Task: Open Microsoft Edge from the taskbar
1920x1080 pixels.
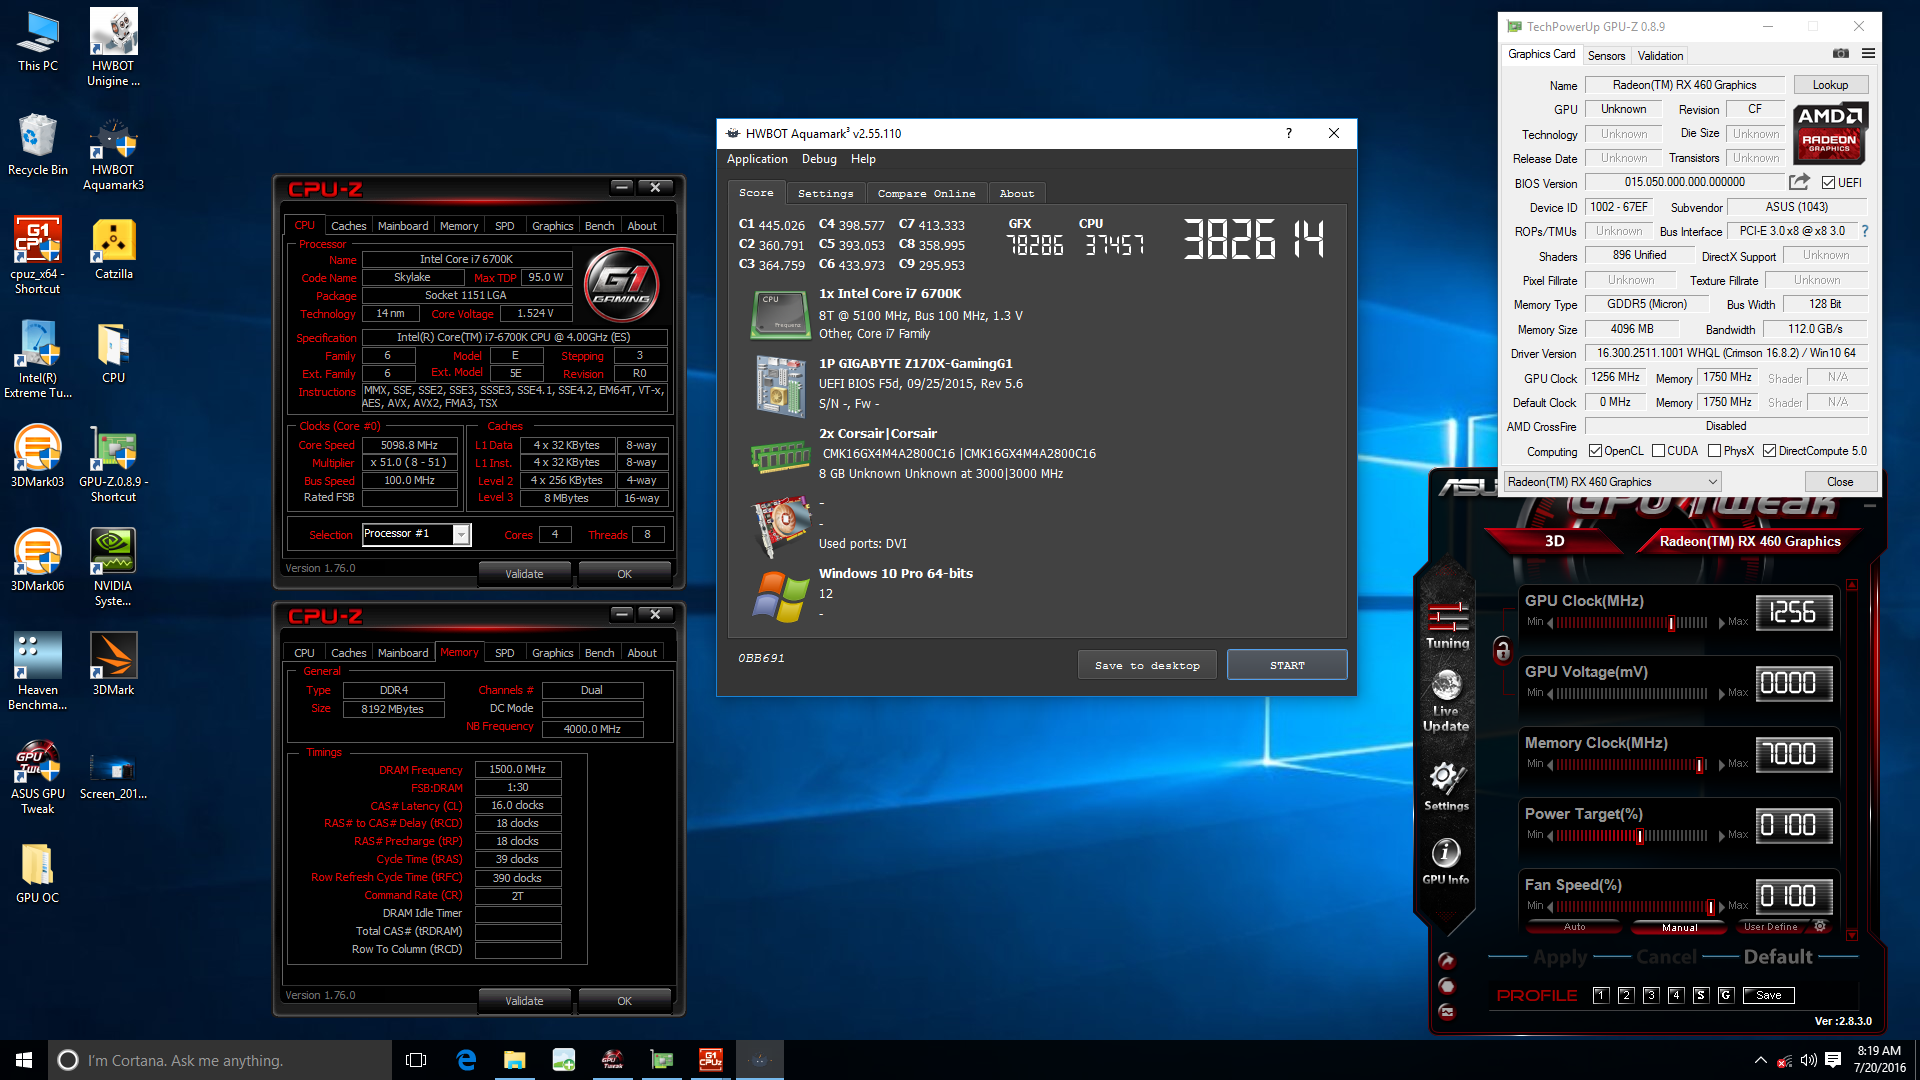Action: (x=466, y=1060)
